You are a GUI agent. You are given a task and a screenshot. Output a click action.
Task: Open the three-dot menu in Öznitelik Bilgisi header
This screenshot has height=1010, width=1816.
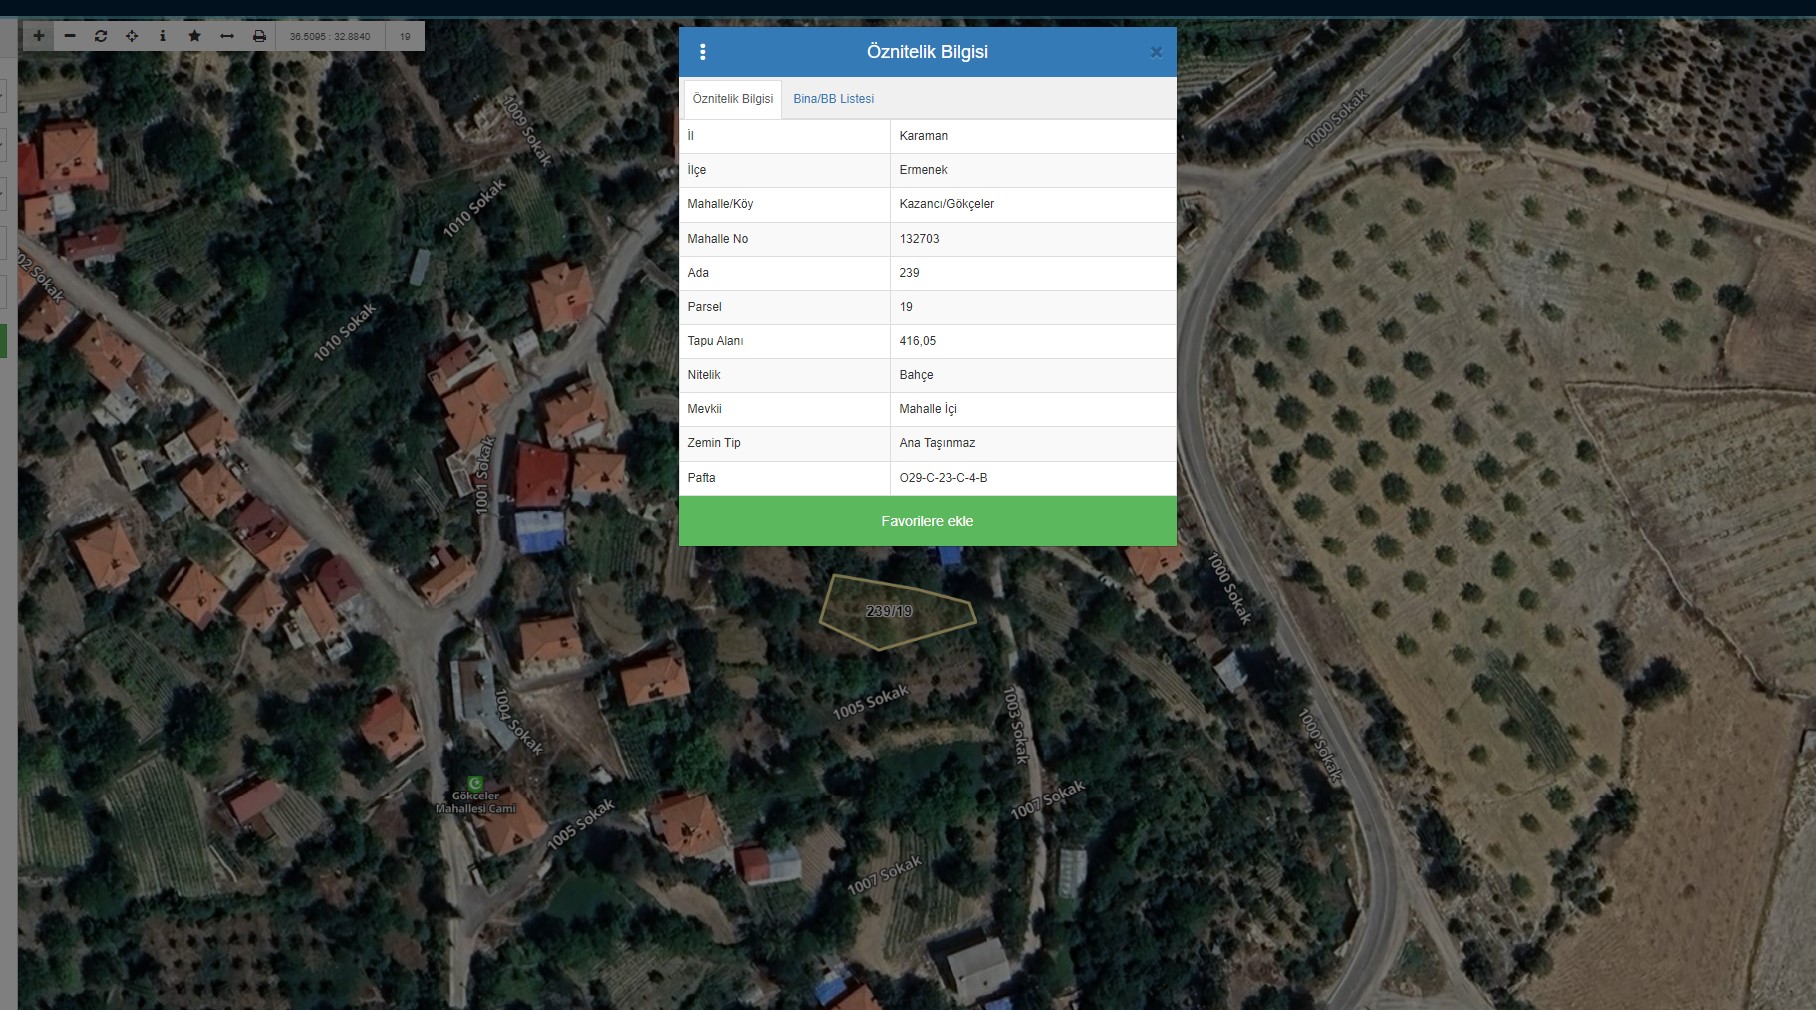(703, 52)
